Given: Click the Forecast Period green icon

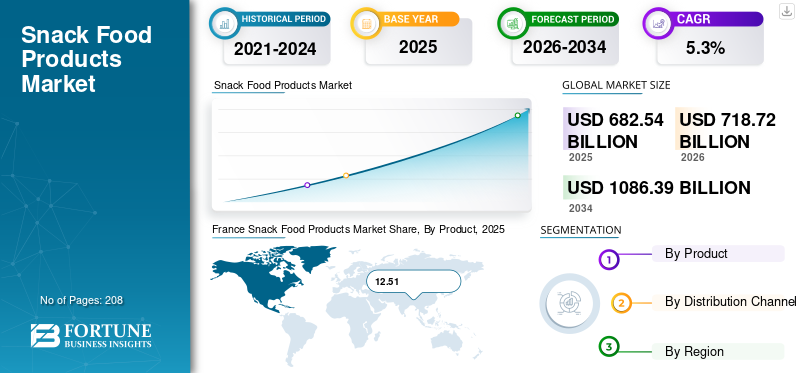Looking at the screenshot, I should 512,23.
